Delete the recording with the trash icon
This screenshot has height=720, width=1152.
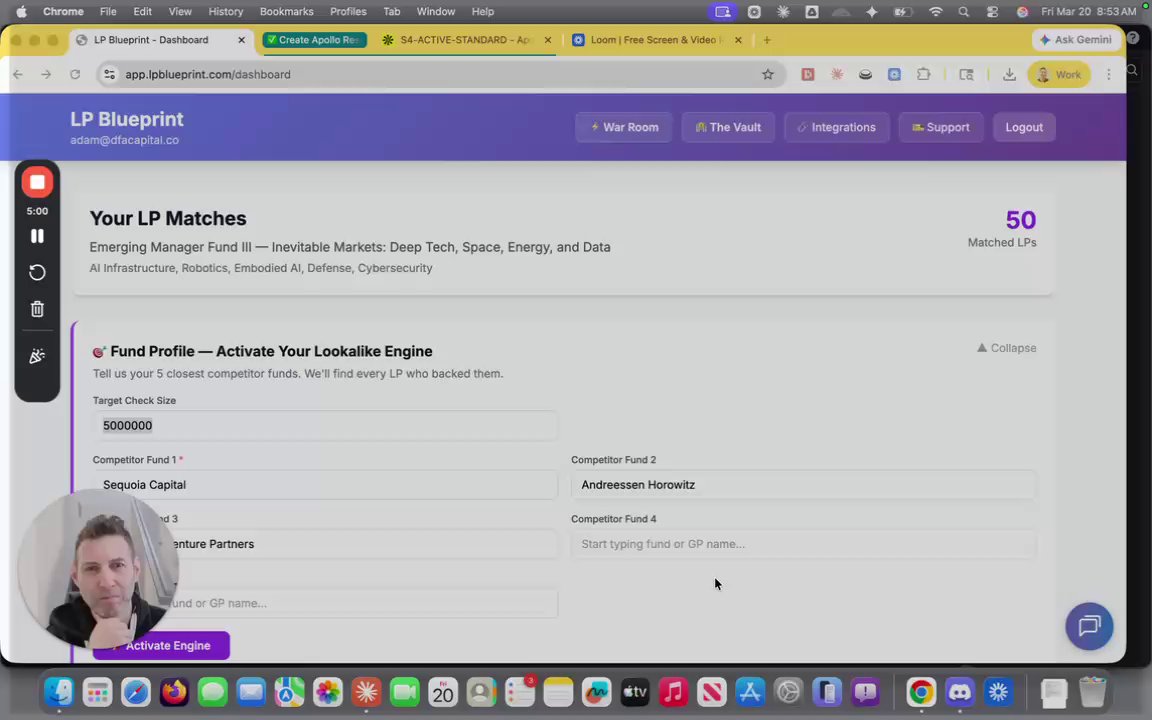coord(37,309)
